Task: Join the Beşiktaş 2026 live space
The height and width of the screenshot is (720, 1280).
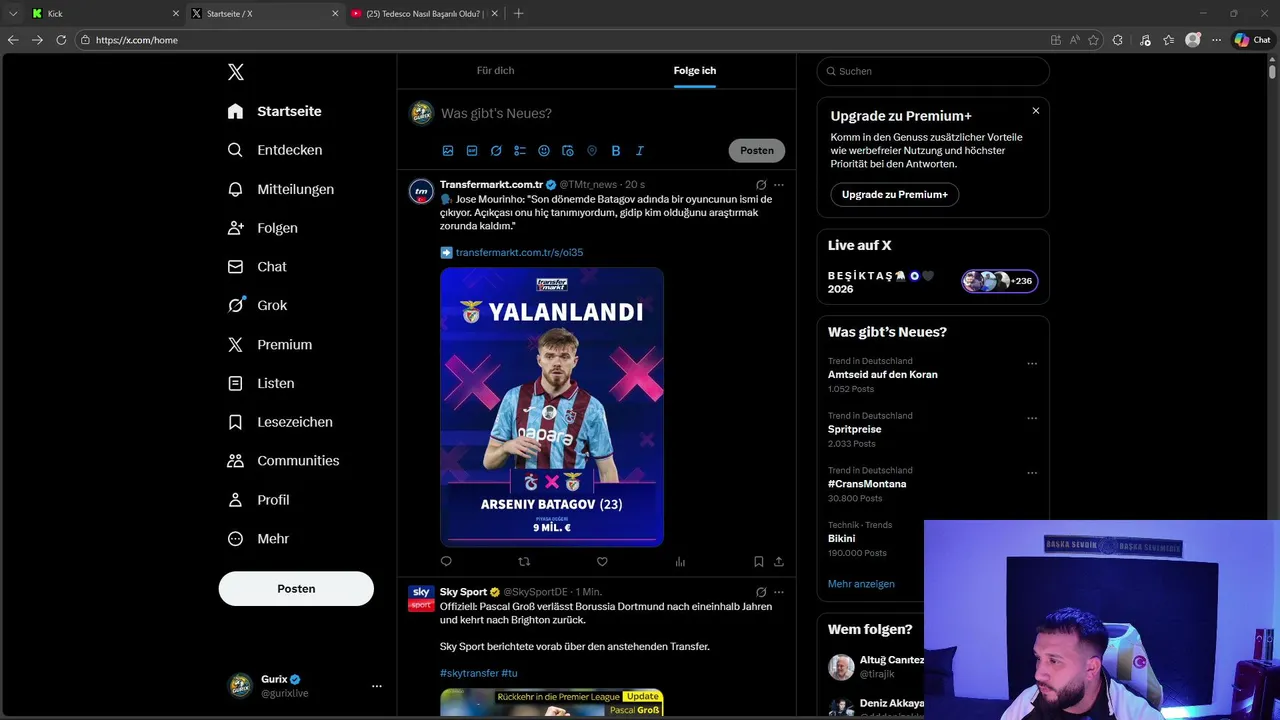Action: [1000, 281]
